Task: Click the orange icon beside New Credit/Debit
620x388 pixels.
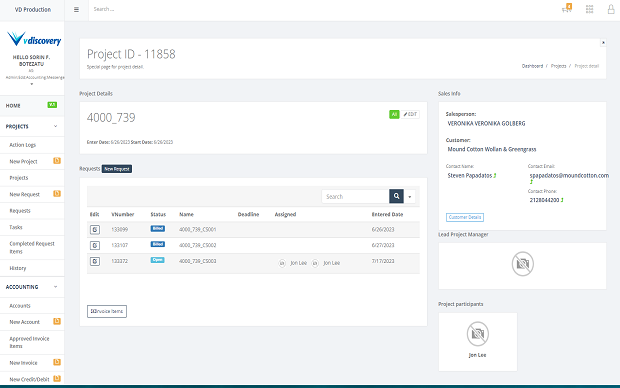Action: pyautogui.click(x=57, y=379)
